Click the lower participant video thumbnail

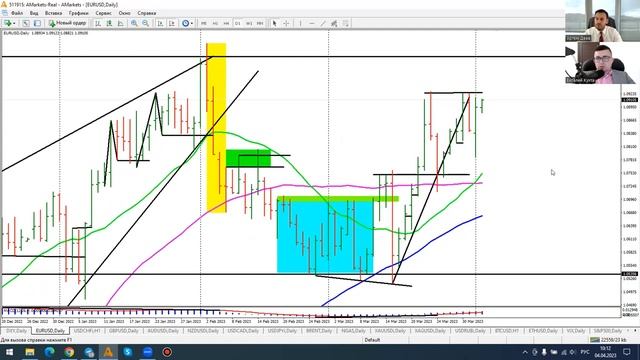602,63
